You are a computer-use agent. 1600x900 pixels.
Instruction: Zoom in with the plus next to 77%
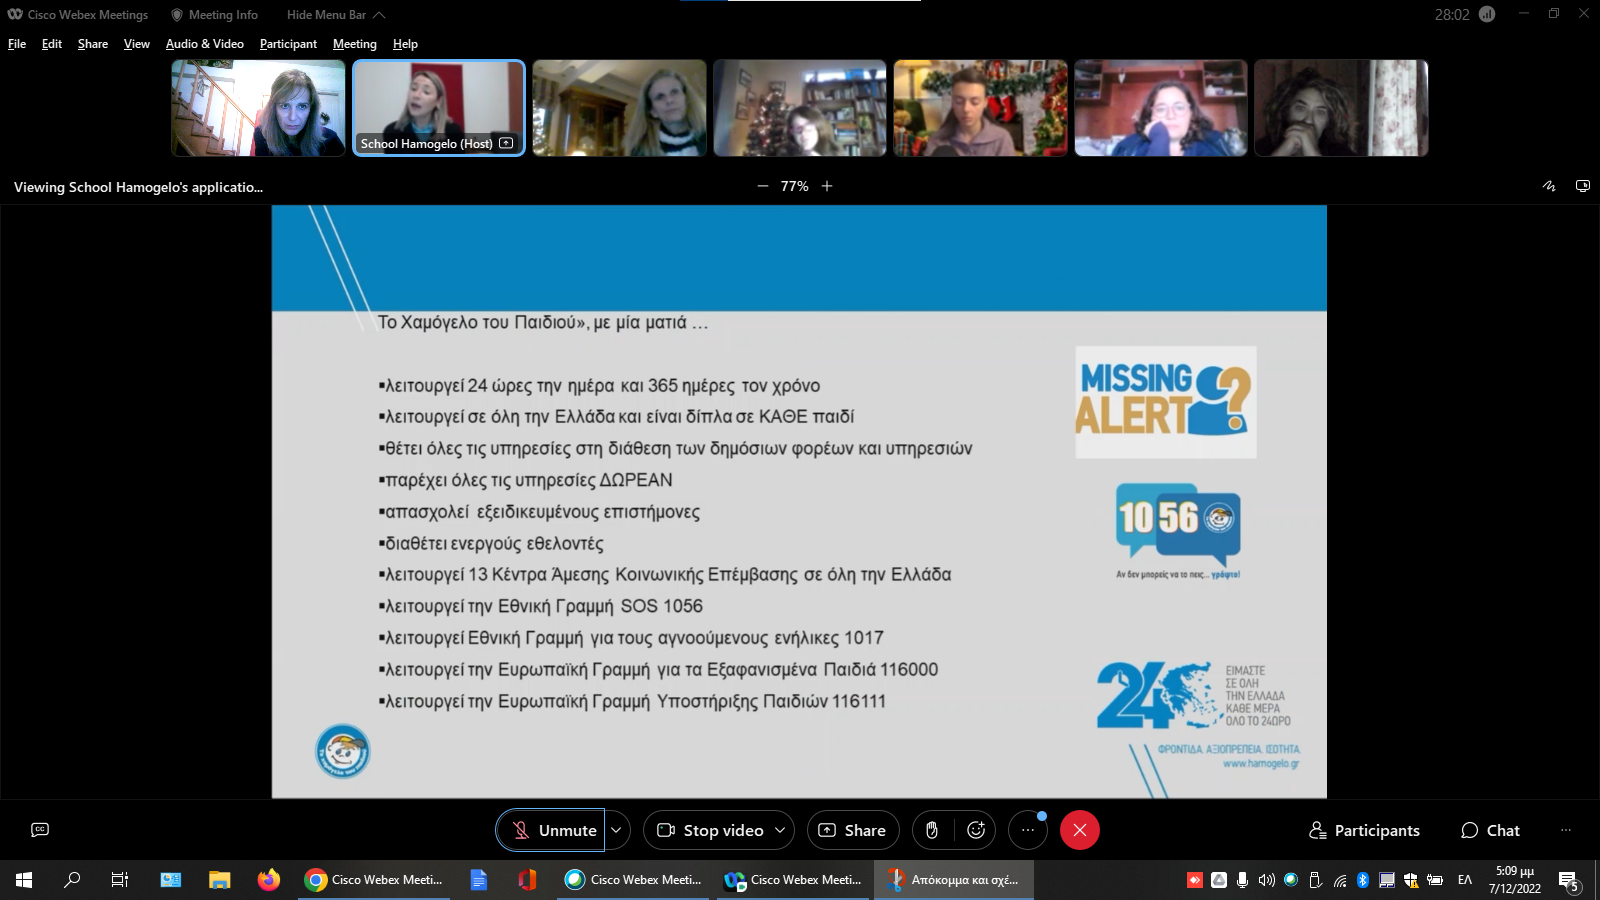827,186
